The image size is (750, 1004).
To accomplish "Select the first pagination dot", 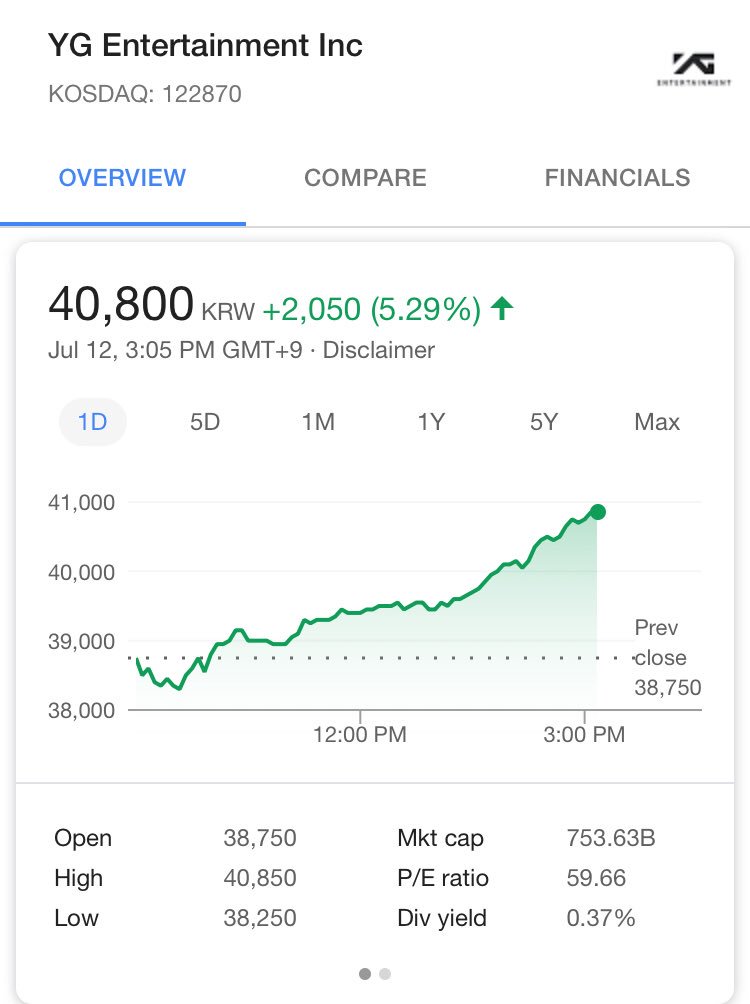I will point(365,974).
